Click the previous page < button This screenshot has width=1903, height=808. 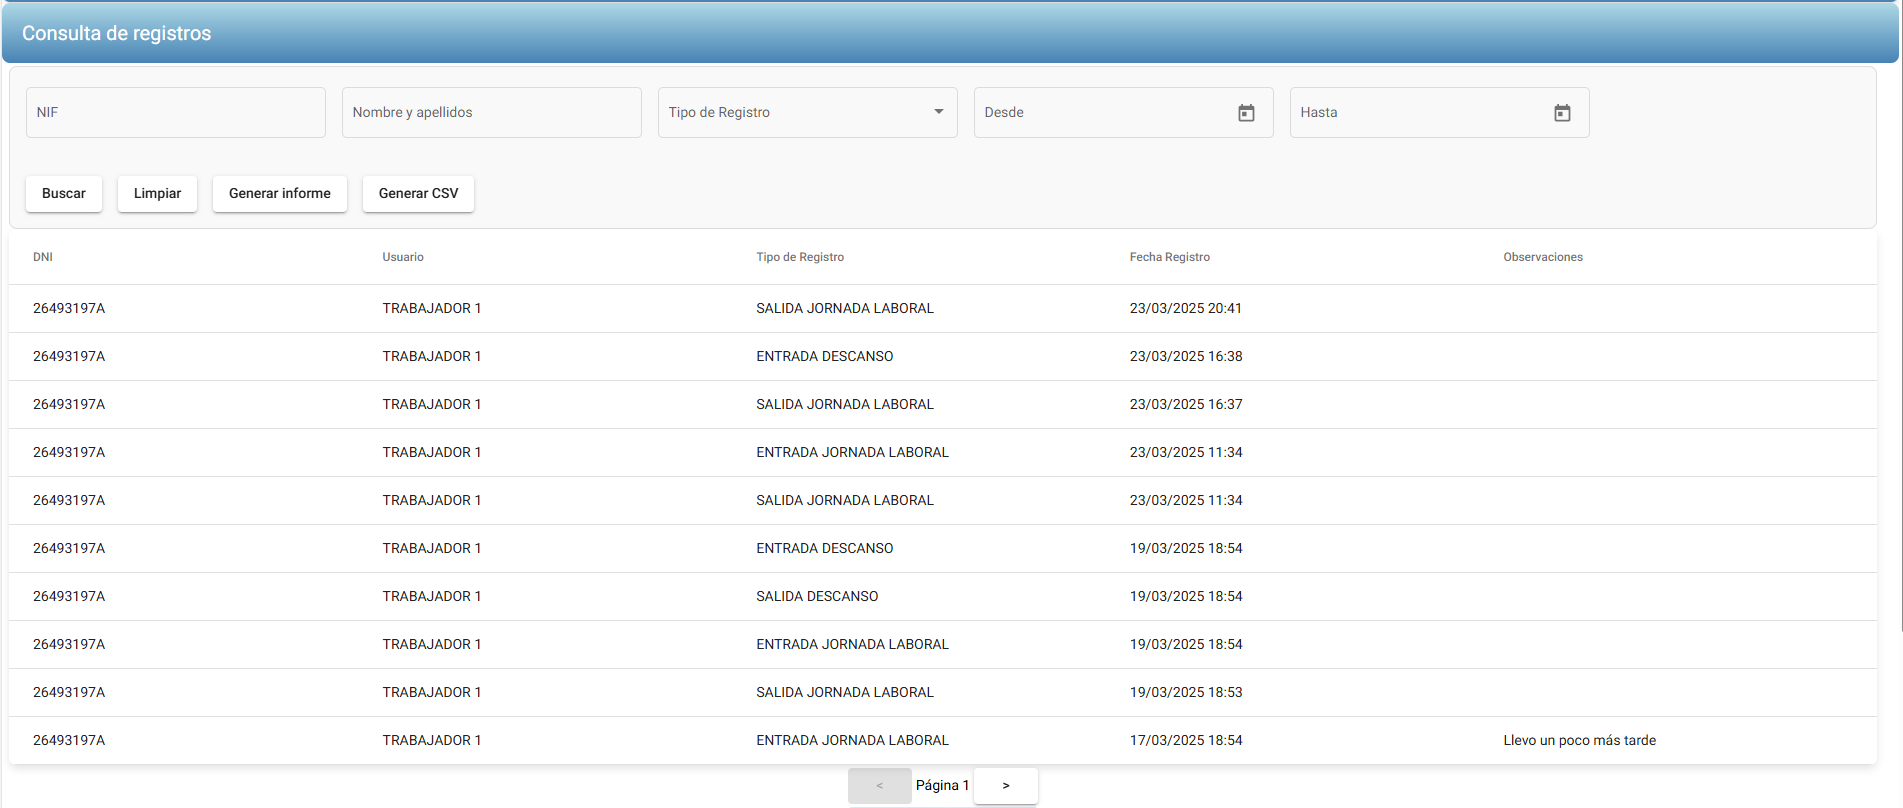(879, 786)
